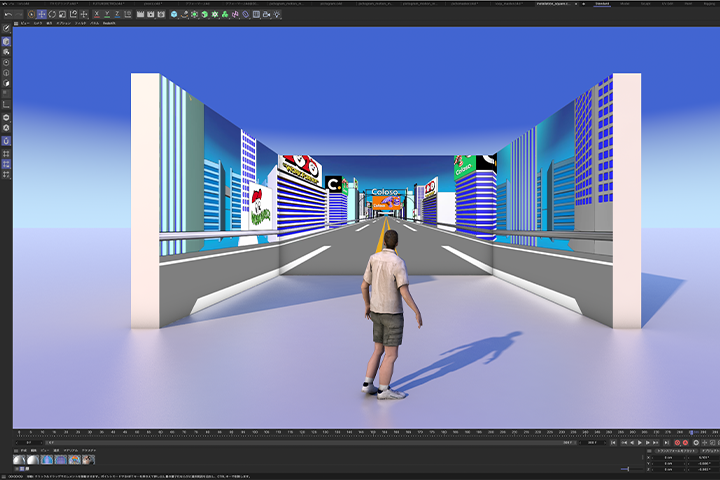The image size is (720, 480).
Task: Jump to the last frame
Action: point(666,443)
